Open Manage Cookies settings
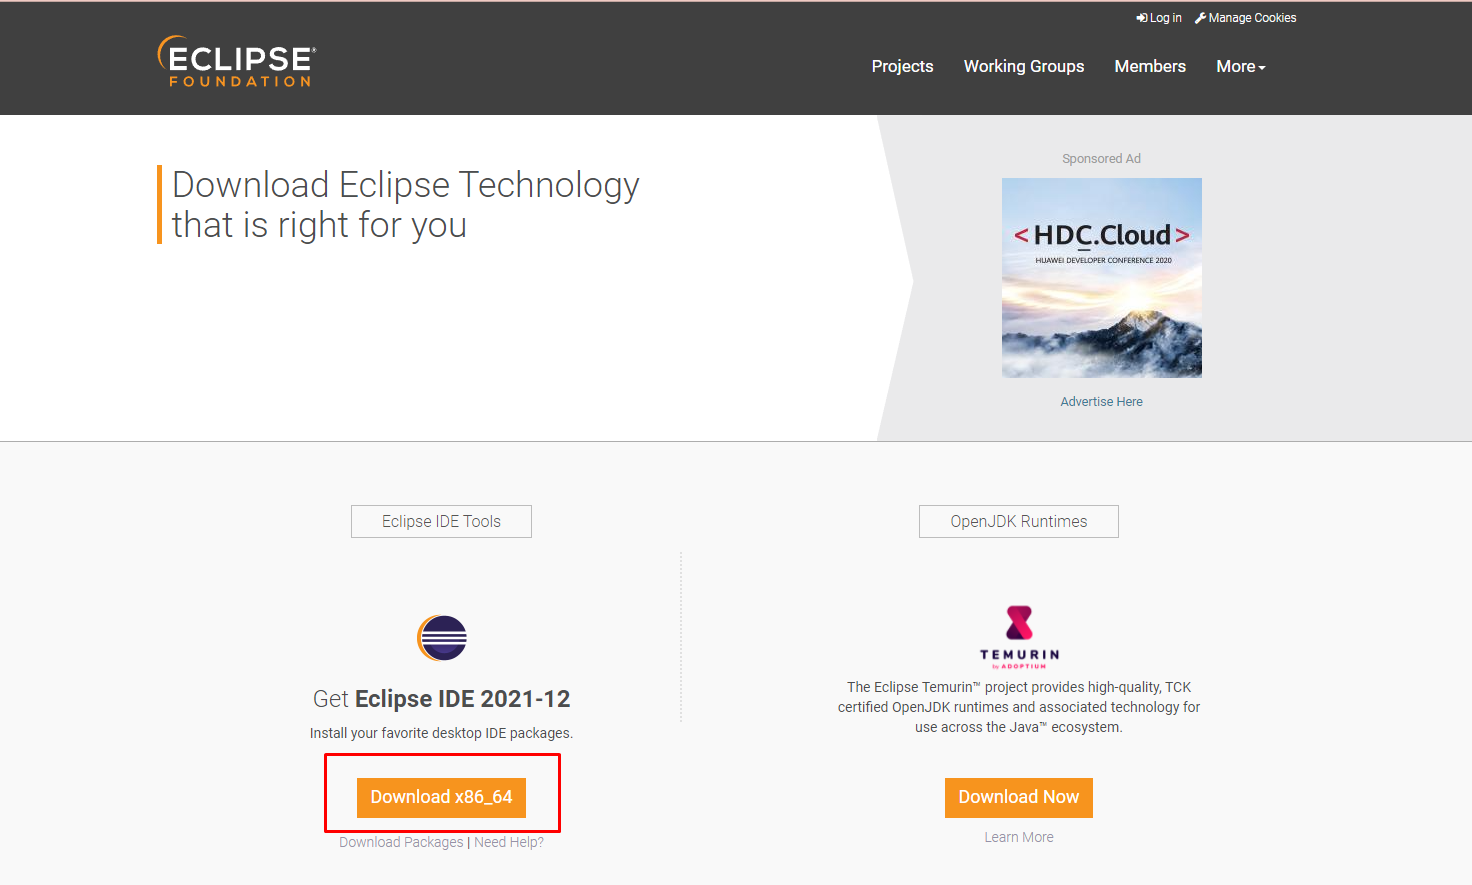 [x=1245, y=18]
